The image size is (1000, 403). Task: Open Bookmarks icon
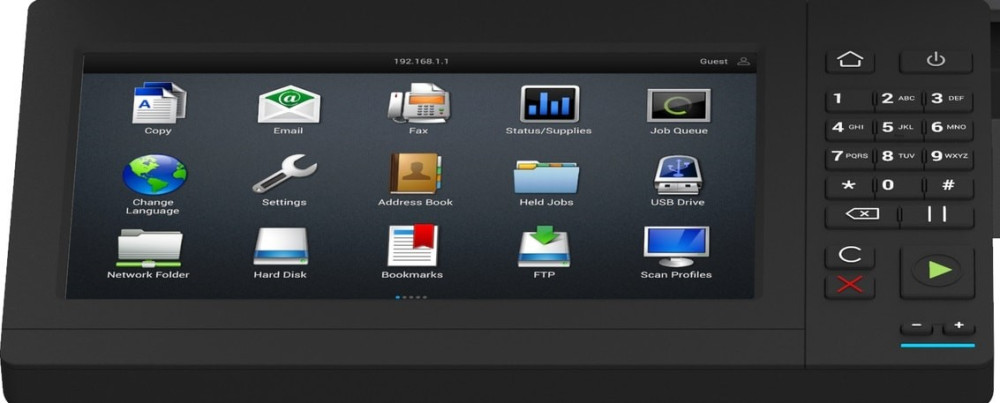pos(412,247)
